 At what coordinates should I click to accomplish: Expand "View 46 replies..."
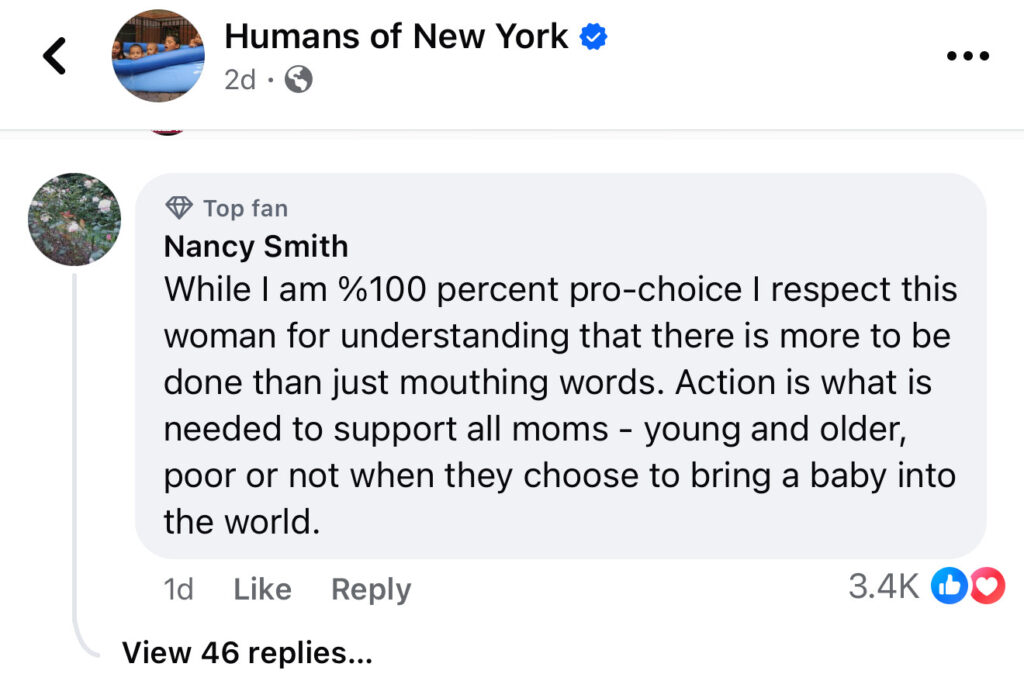(247, 653)
